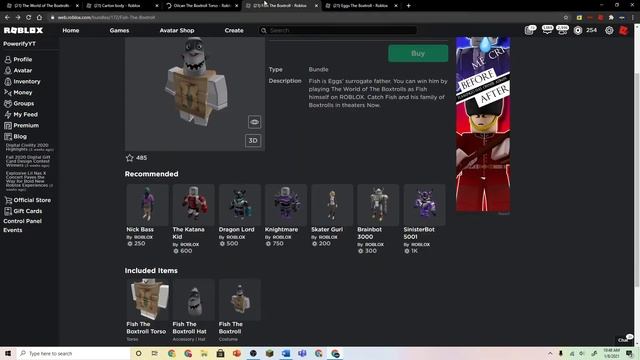Toggle the 3D view button
Image resolution: width=640 pixels, height=360 pixels.
tap(253, 141)
